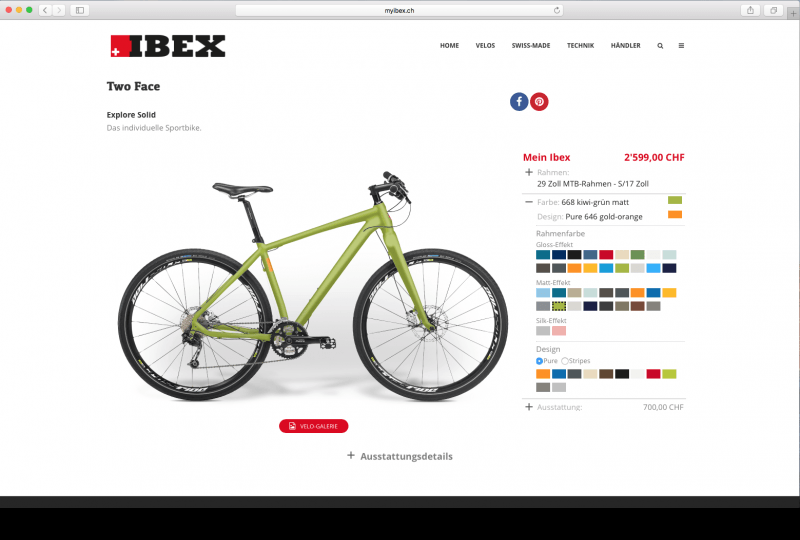Viewport: 800px width, 540px height.
Task: Open the VELOS menu item
Action: (485, 45)
